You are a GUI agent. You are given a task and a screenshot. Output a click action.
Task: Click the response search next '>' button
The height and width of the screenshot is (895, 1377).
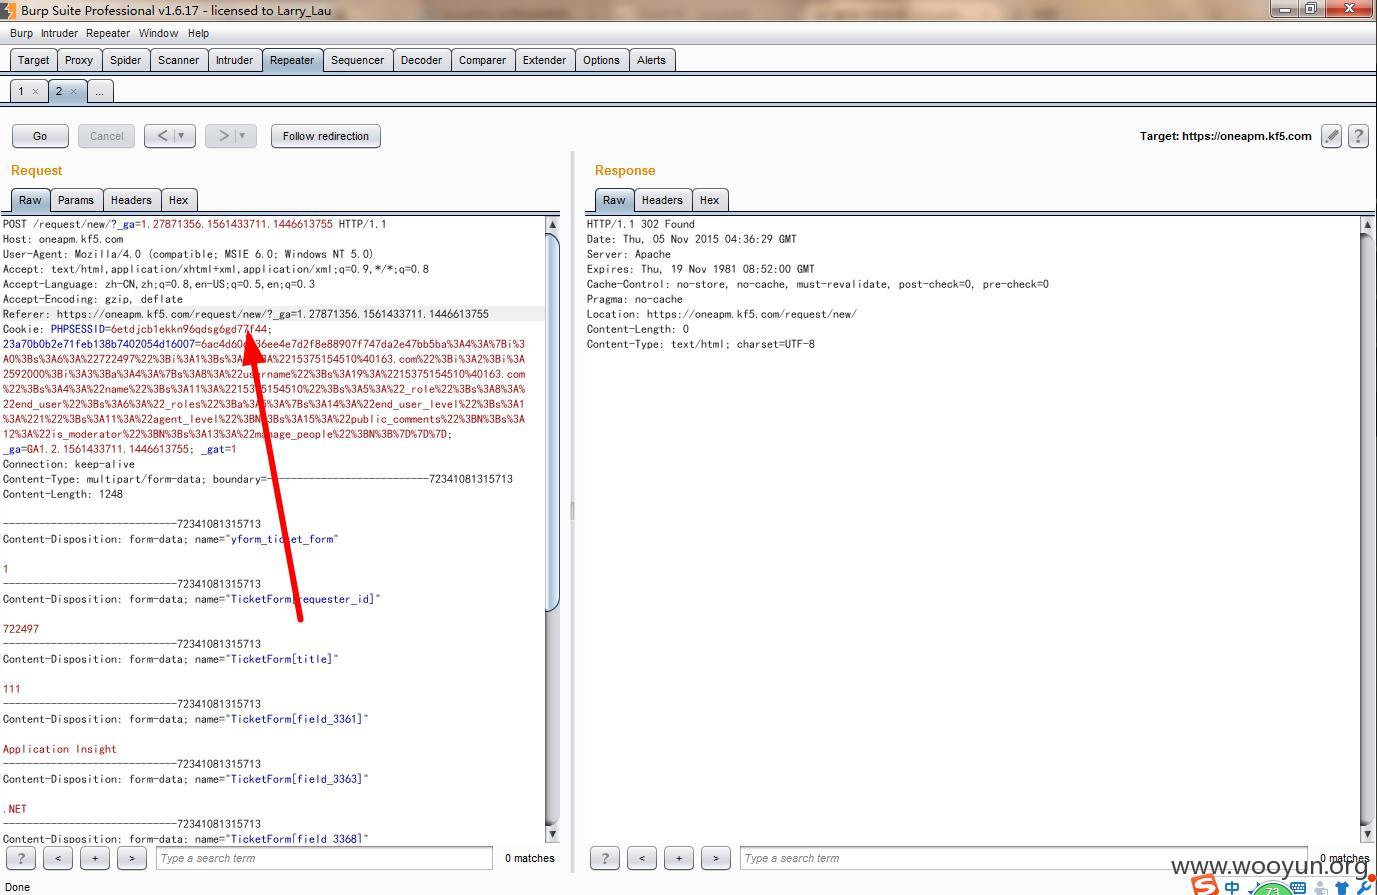pyautogui.click(x=716, y=858)
